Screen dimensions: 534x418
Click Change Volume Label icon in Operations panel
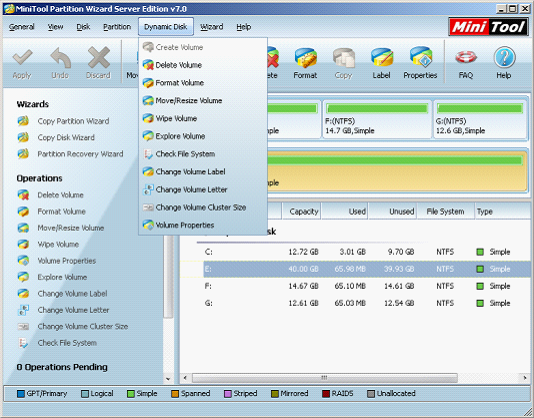coord(23,293)
